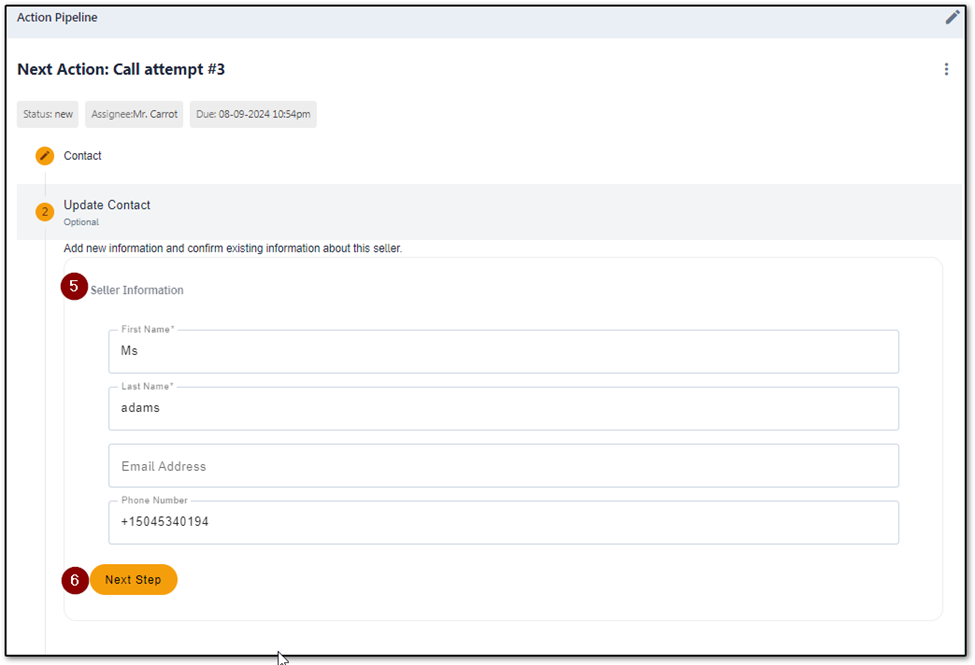The image size is (975, 665).
Task: Click the Status: new chip
Action: pyautogui.click(x=48, y=114)
